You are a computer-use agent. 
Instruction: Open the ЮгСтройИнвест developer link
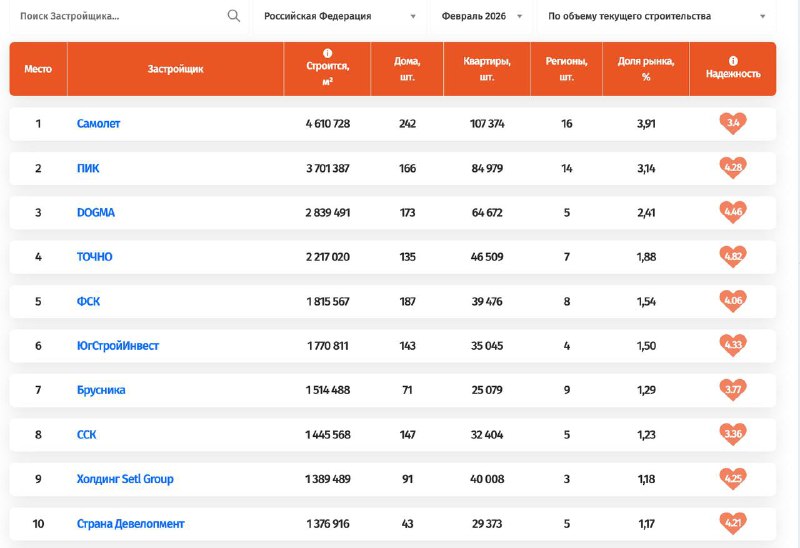pyautogui.click(x=117, y=346)
